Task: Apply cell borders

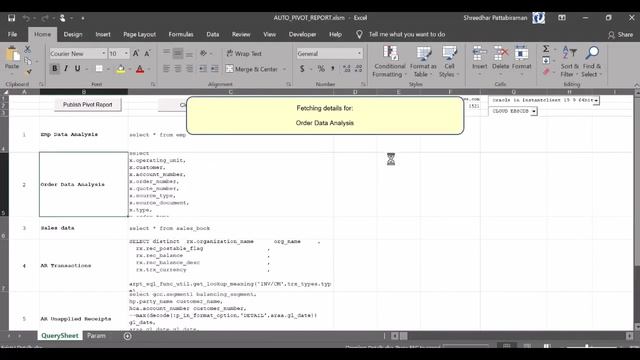Action: click(99, 69)
